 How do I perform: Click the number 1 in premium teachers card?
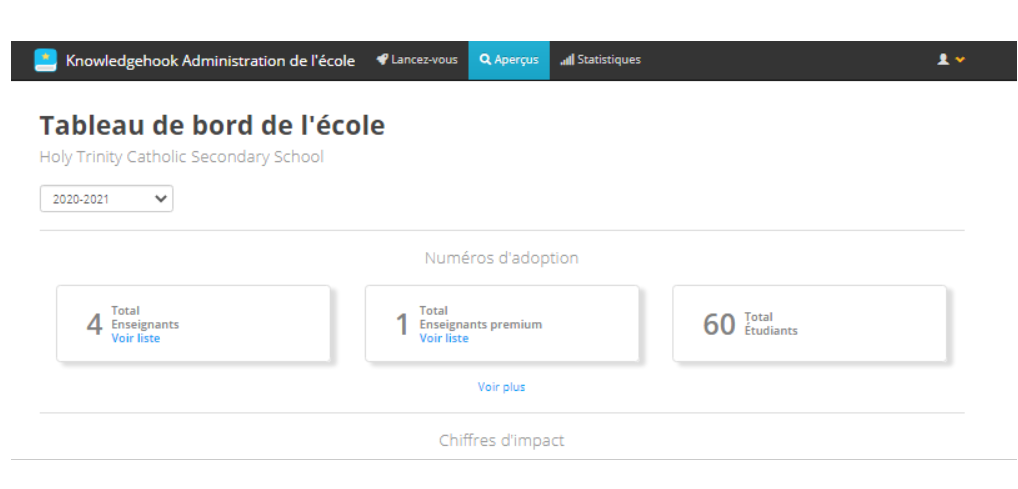[403, 325]
